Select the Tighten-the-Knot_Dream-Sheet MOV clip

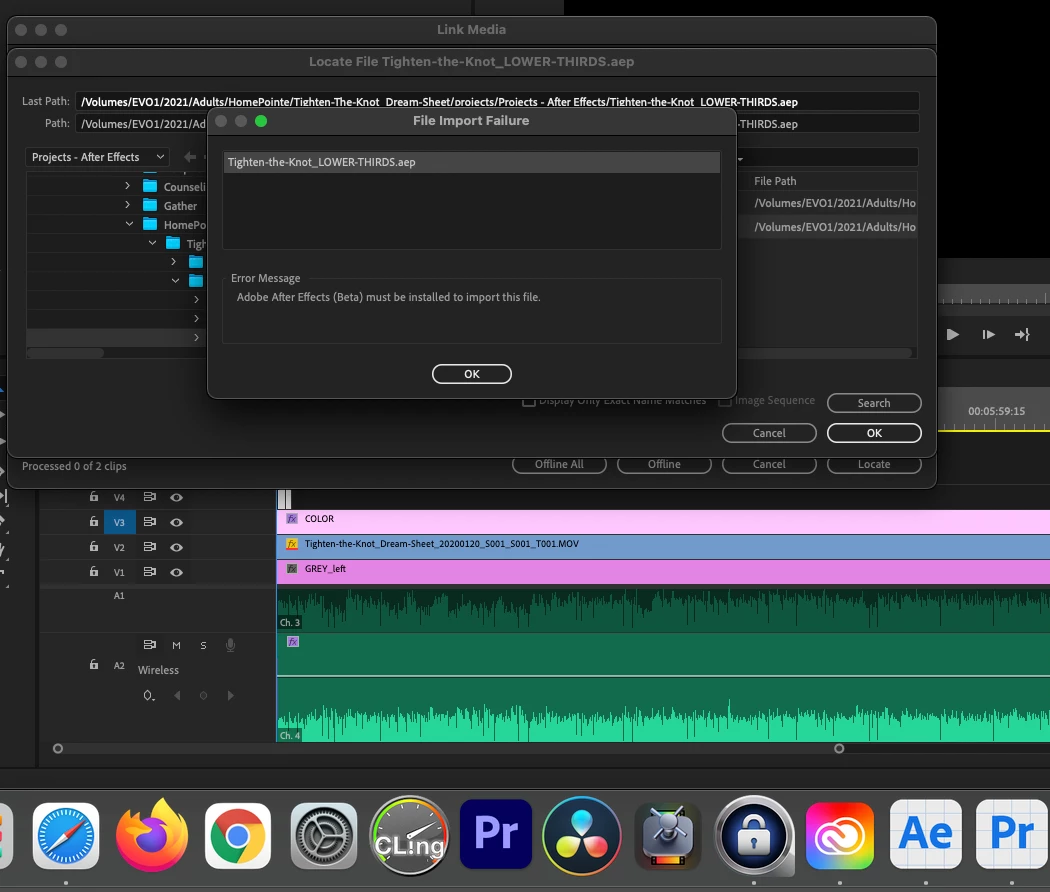663,546
